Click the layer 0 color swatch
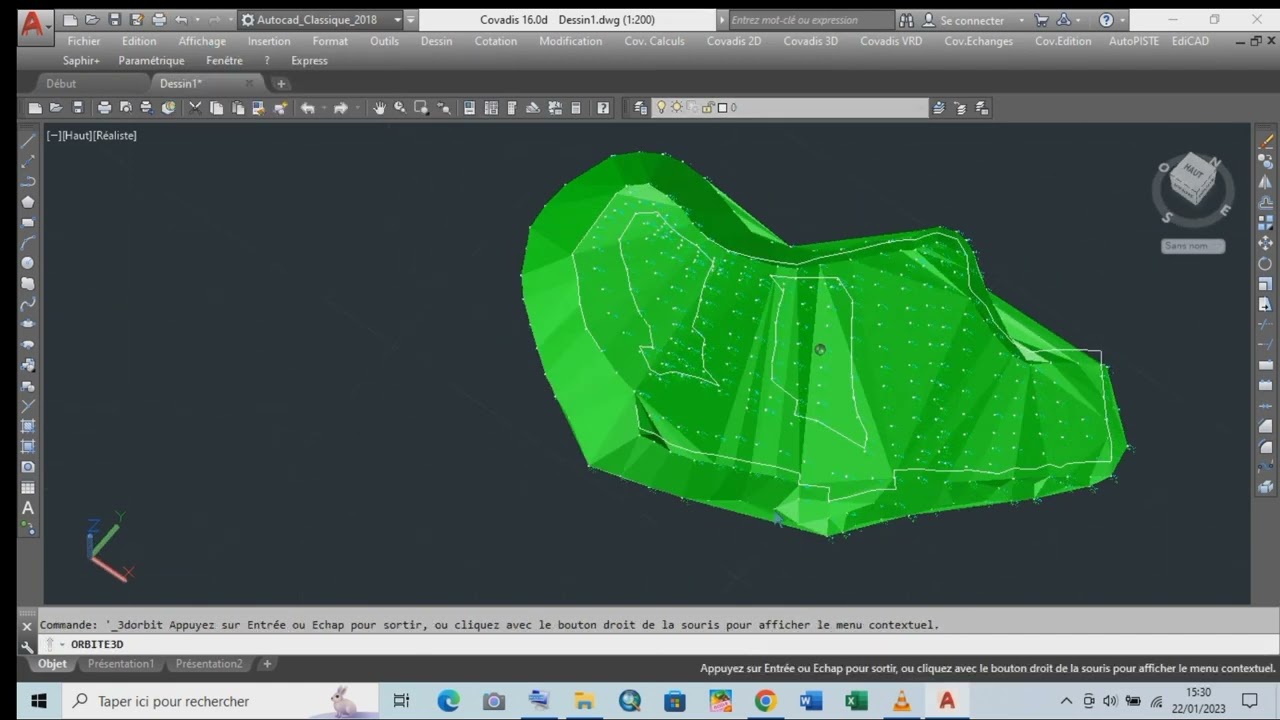Image resolution: width=1280 pixels, height=720 pixels. coord(722,108)
